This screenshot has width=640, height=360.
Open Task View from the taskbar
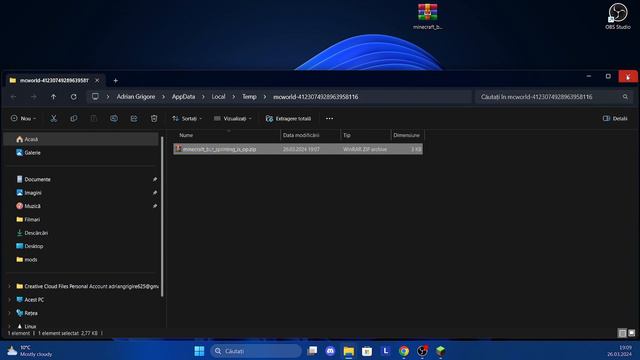pyautogui.click(x=312, y=351)
